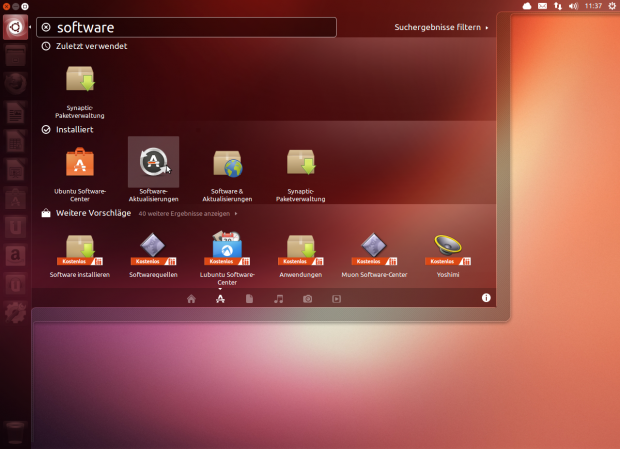Switch to the Applications lens
The height and width of the screenshot is (449, 620).
pyautogui.click(x=220, y=299)
